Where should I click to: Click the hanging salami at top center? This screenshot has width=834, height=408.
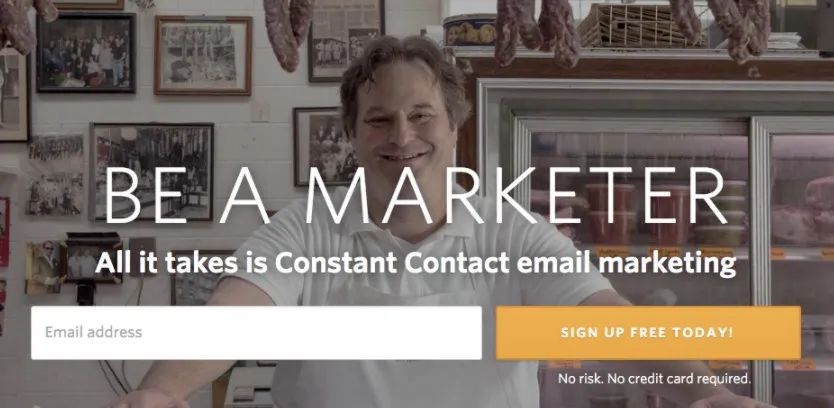coord(289,32)
